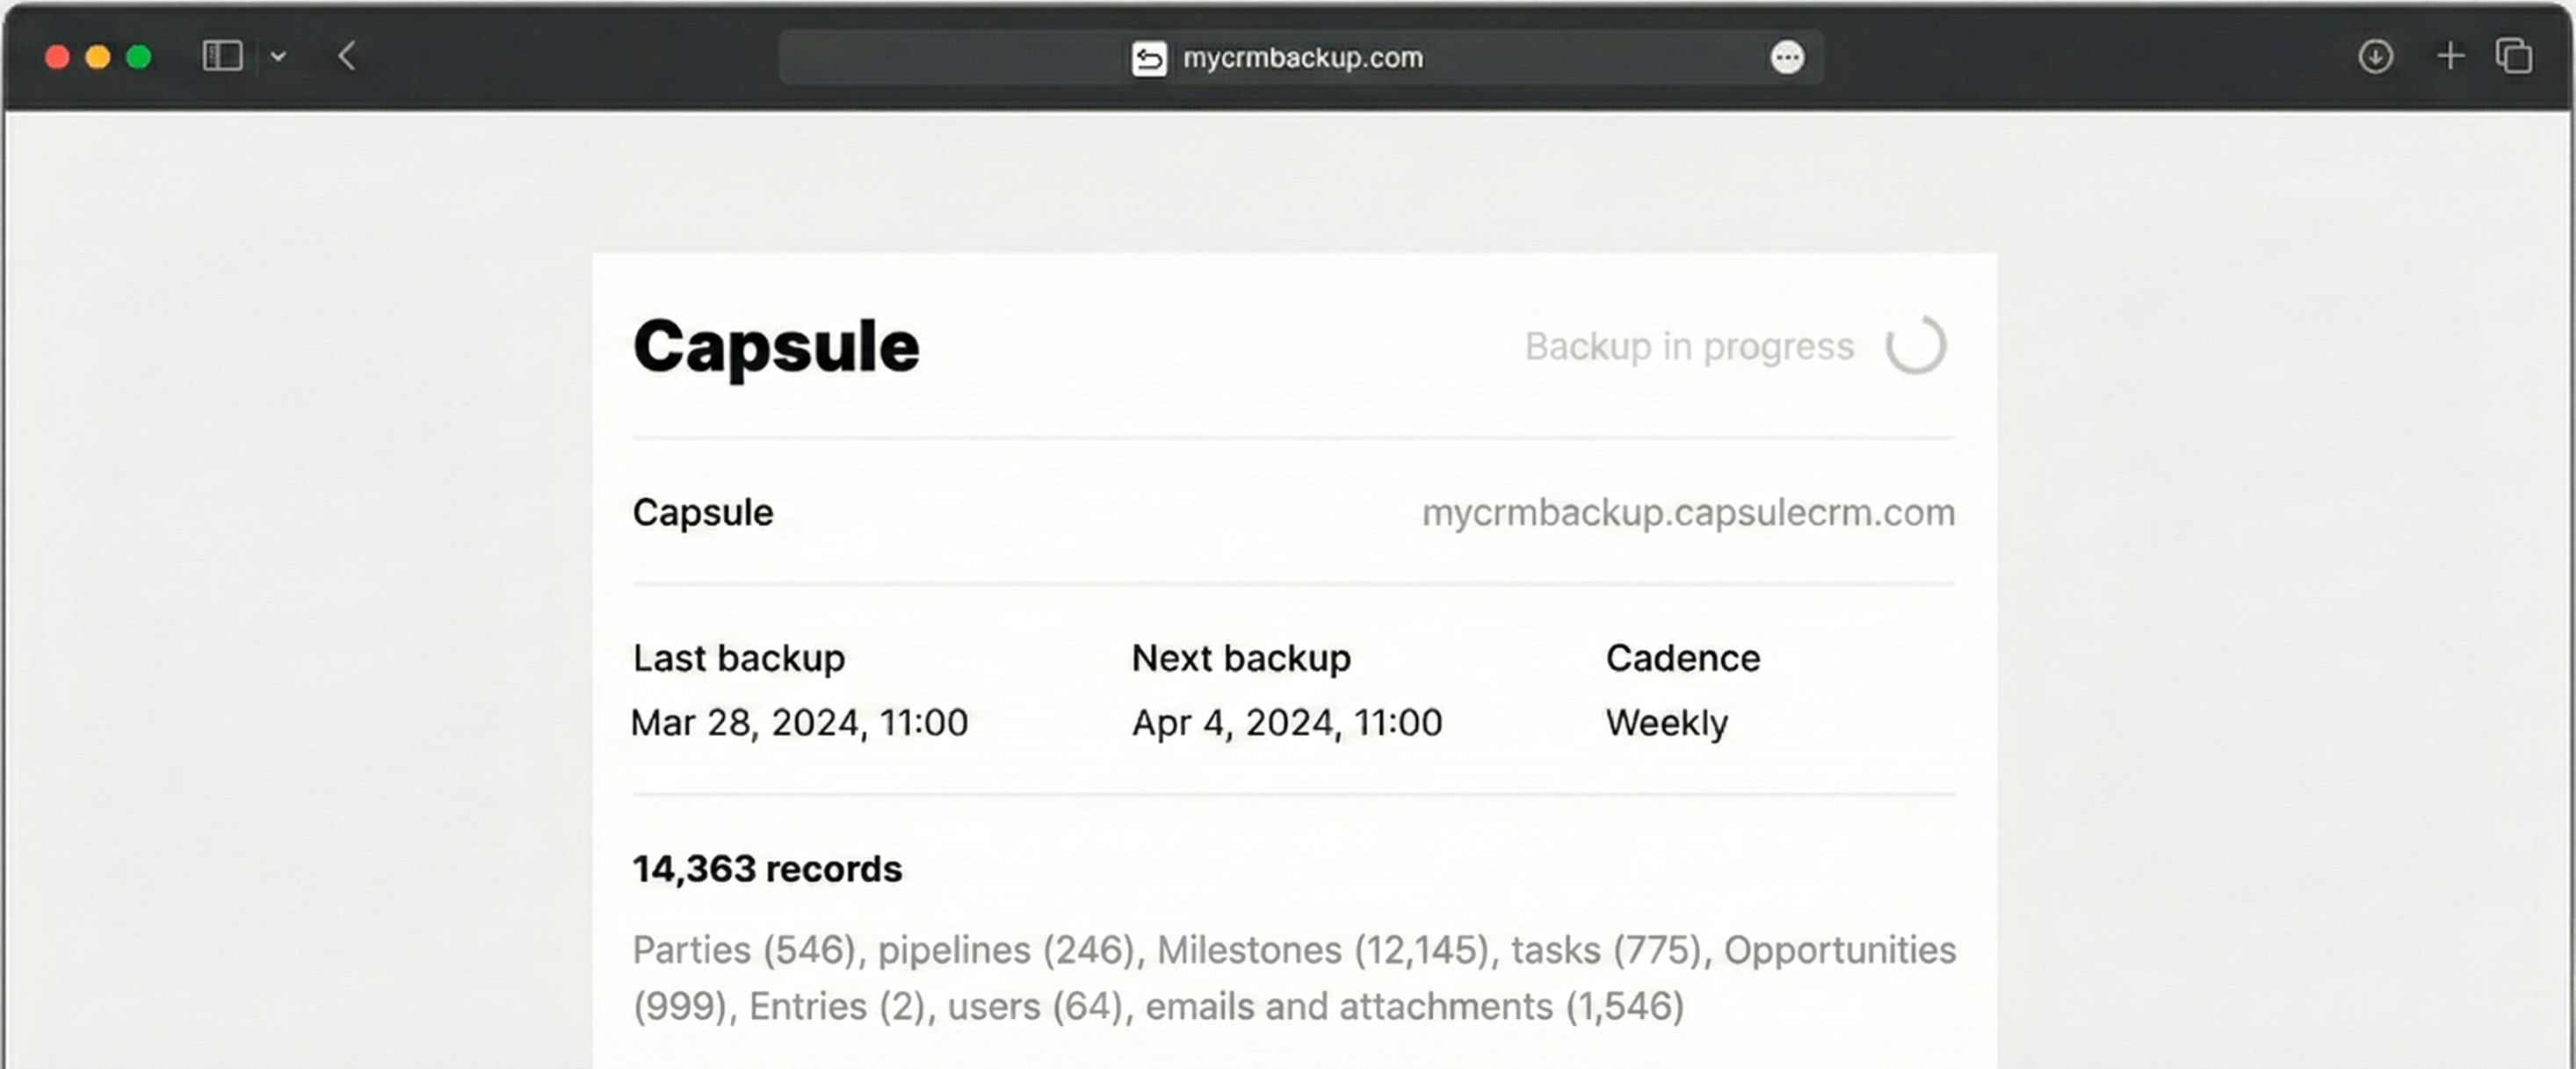
Task: Click the Backup in progress indicator
Action: click(1688, 345)
